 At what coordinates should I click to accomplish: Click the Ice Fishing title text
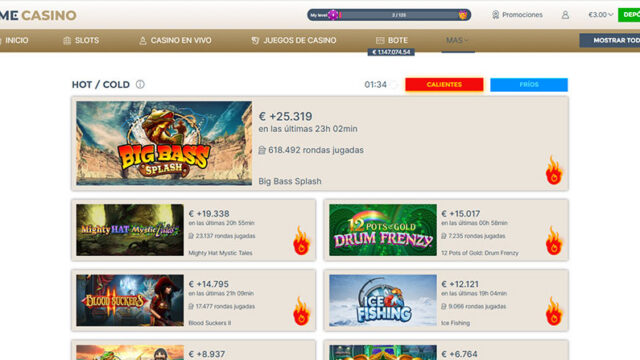point(456,323)
